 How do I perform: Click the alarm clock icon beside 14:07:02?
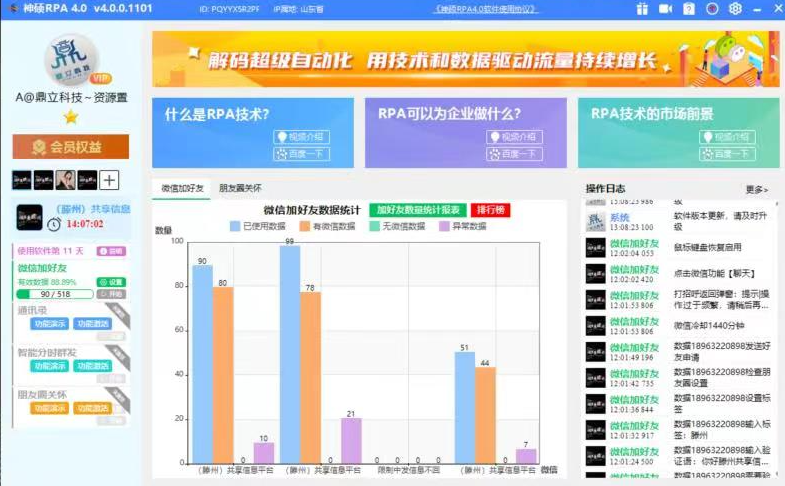(54, 224)
